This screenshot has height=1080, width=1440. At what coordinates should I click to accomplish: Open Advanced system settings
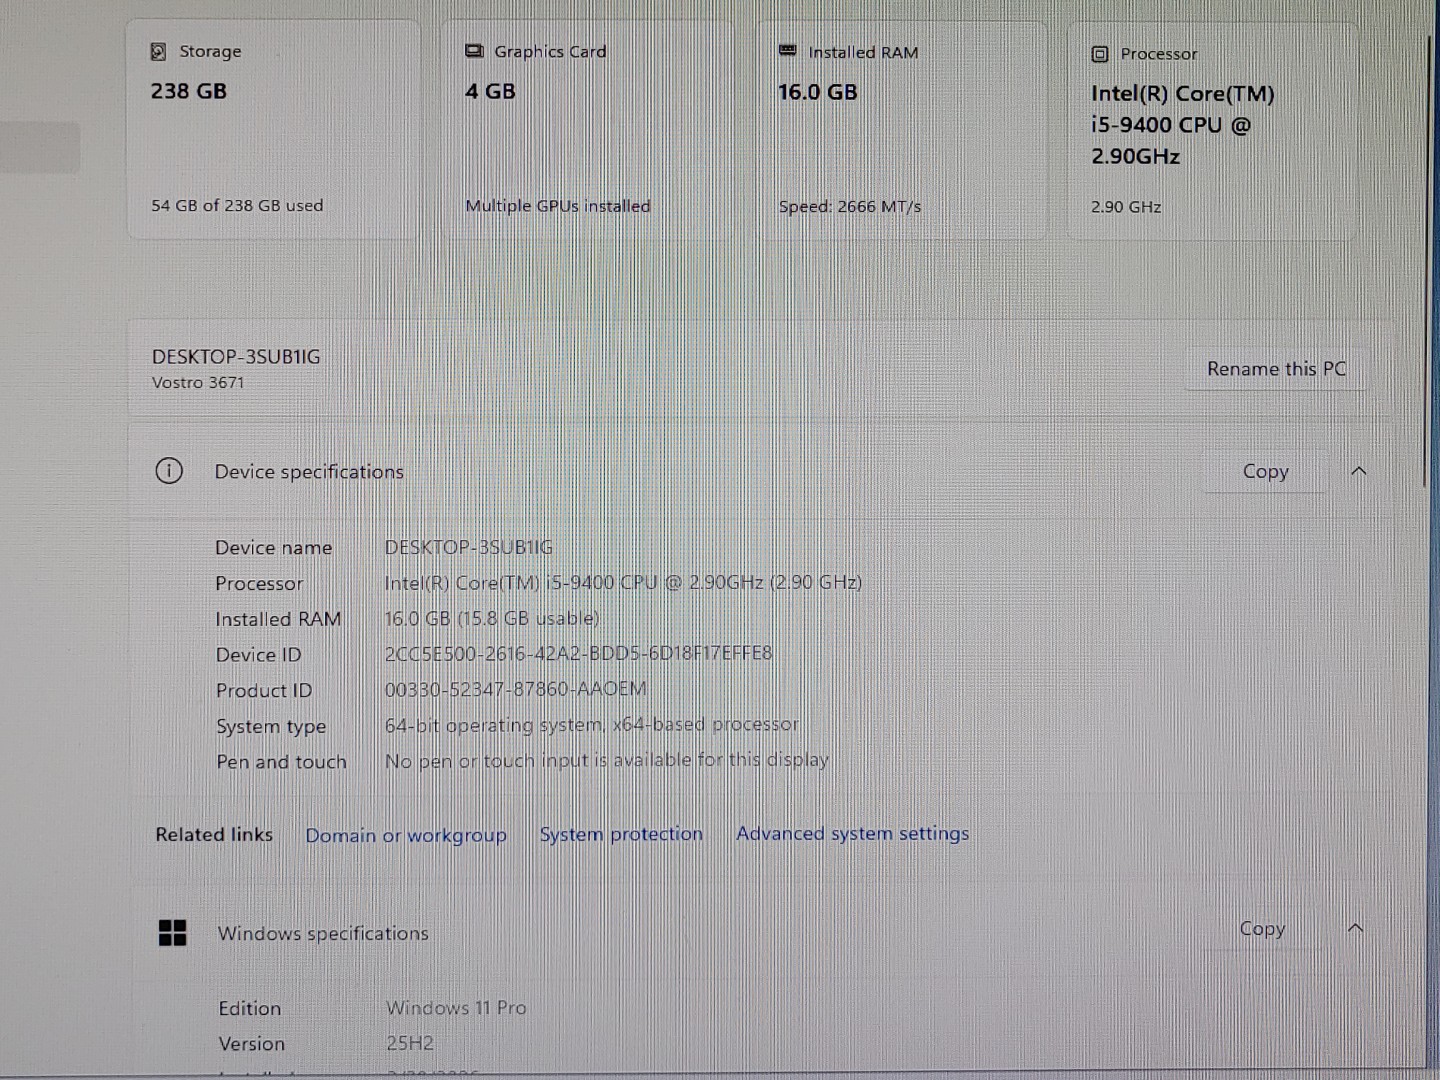point(851,833)
